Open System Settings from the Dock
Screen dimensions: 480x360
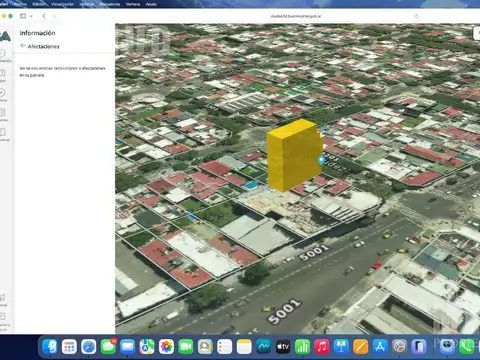coord(399,347)
